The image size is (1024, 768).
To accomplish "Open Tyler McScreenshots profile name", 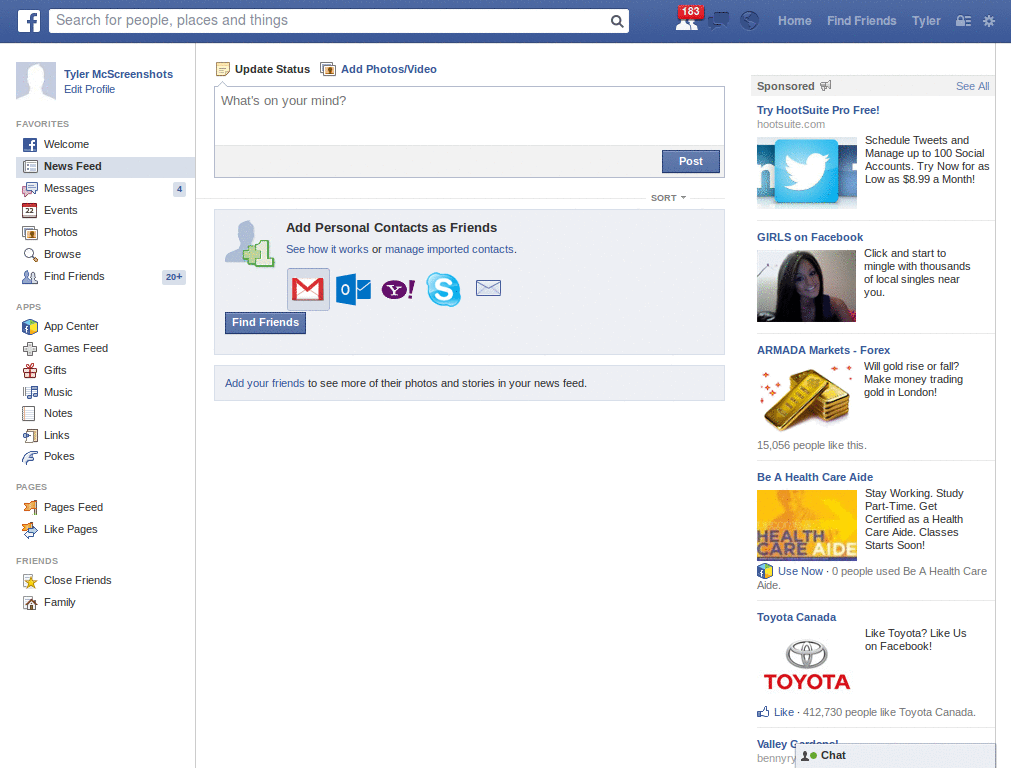I will pyautogui.click(x=118, y=74).
